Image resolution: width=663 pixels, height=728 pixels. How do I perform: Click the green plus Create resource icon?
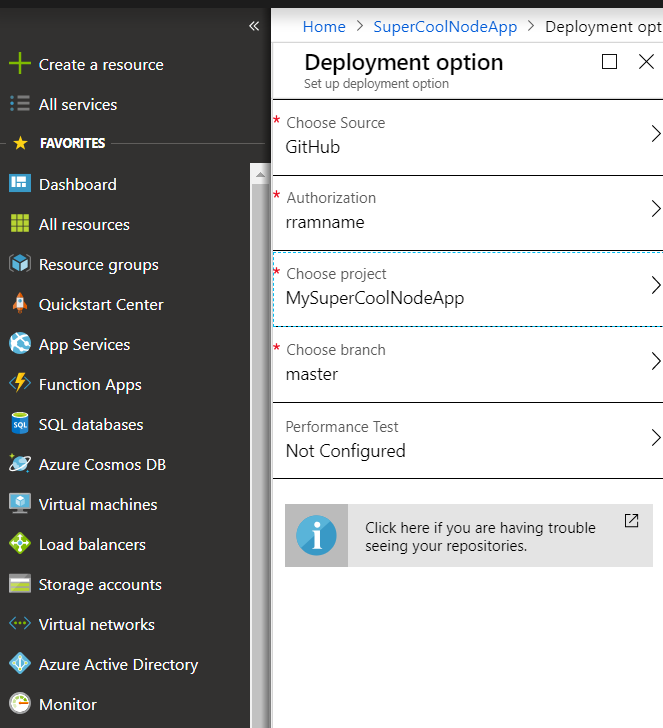(20, 64)
